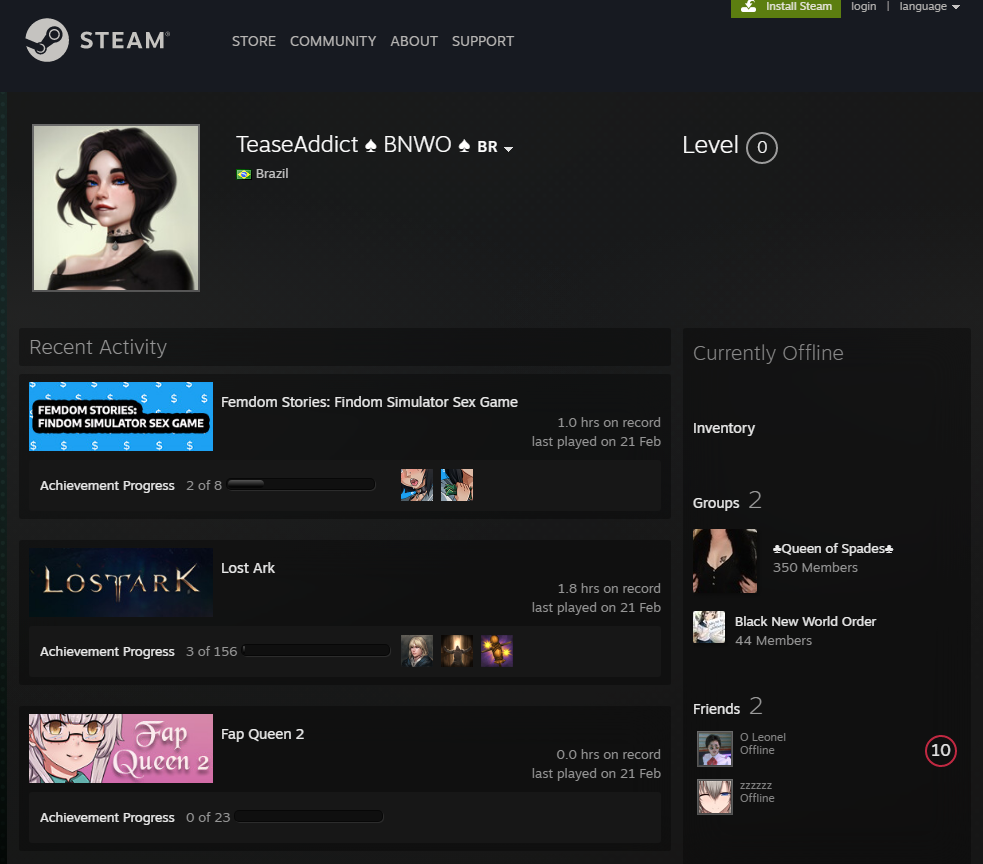Click the '350 Members' text
The width and height of the screenshot is (983, 864).
pyautogui.click(x=815, y=567)
